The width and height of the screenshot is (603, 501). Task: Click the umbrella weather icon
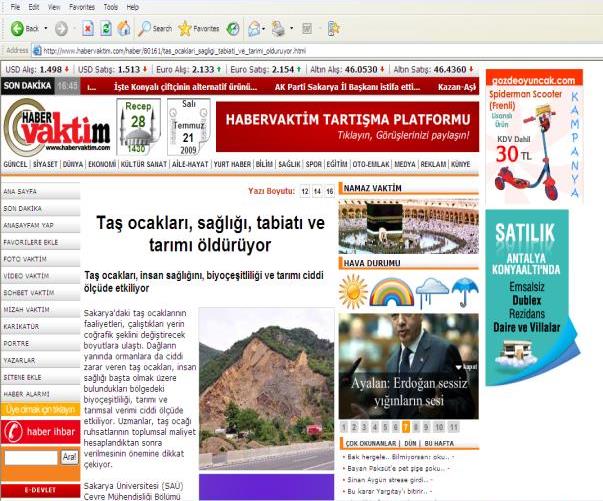465,292
